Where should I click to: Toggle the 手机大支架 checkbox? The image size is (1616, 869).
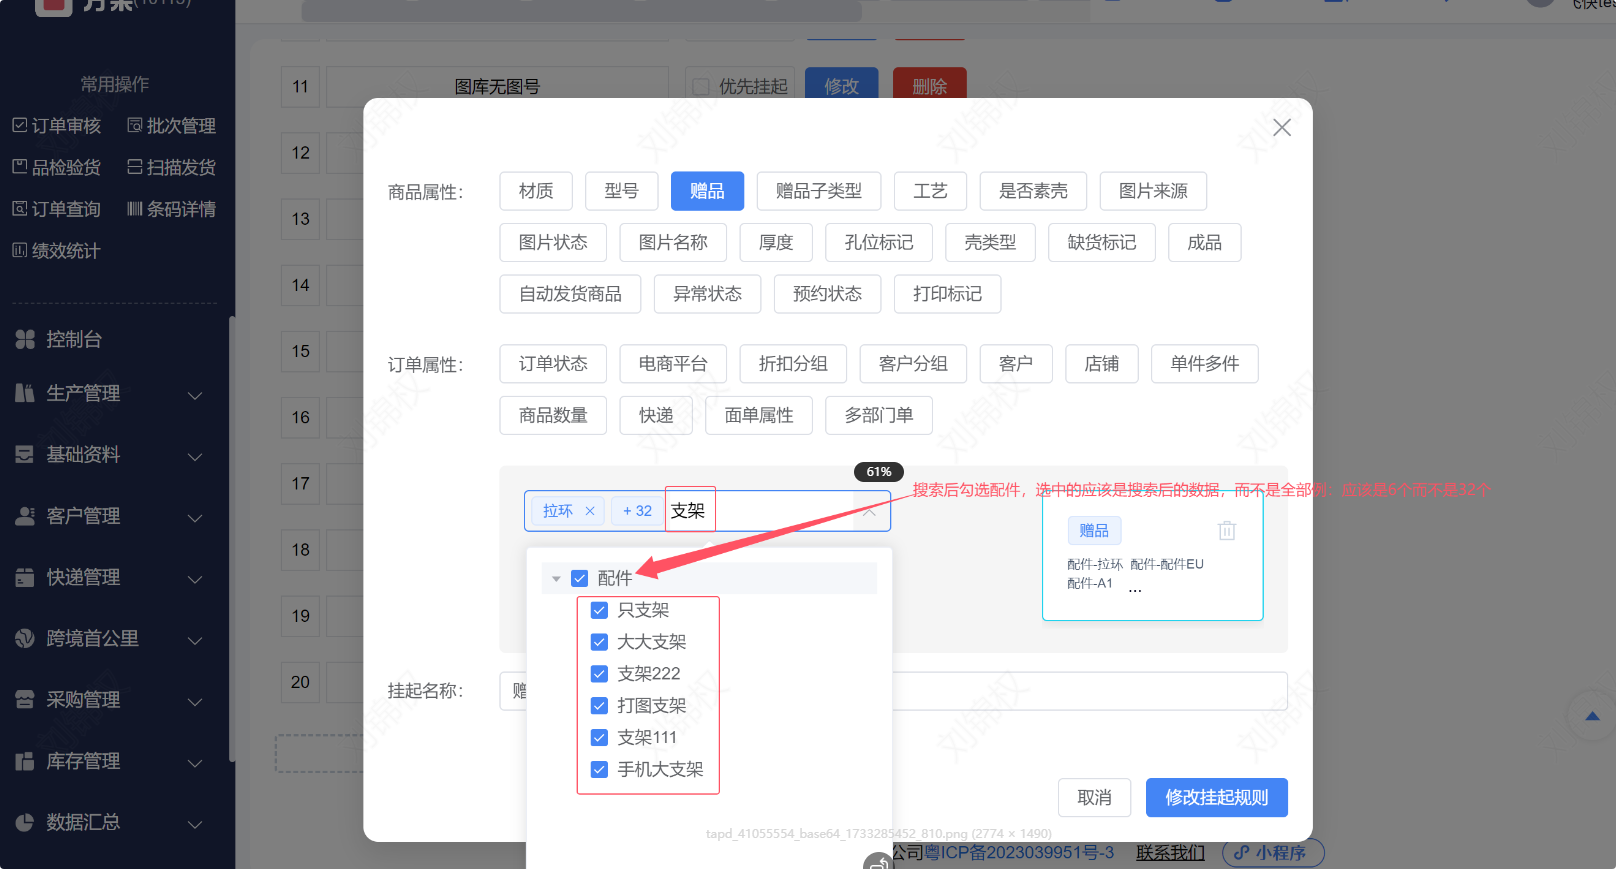coord(600,770)
